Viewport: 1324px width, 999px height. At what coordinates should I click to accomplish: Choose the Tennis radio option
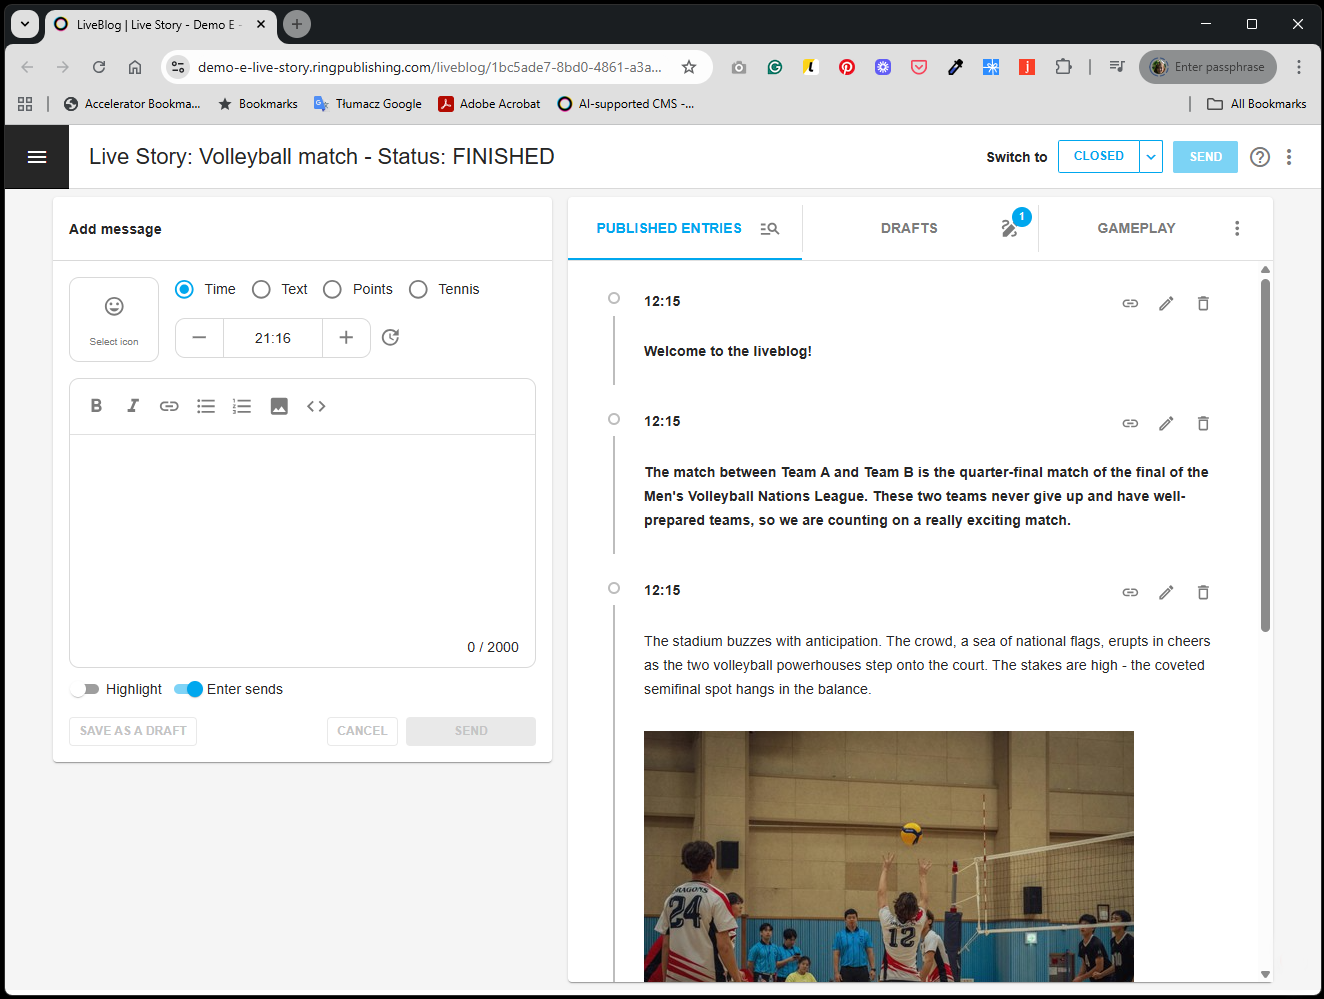pos(418,289)
